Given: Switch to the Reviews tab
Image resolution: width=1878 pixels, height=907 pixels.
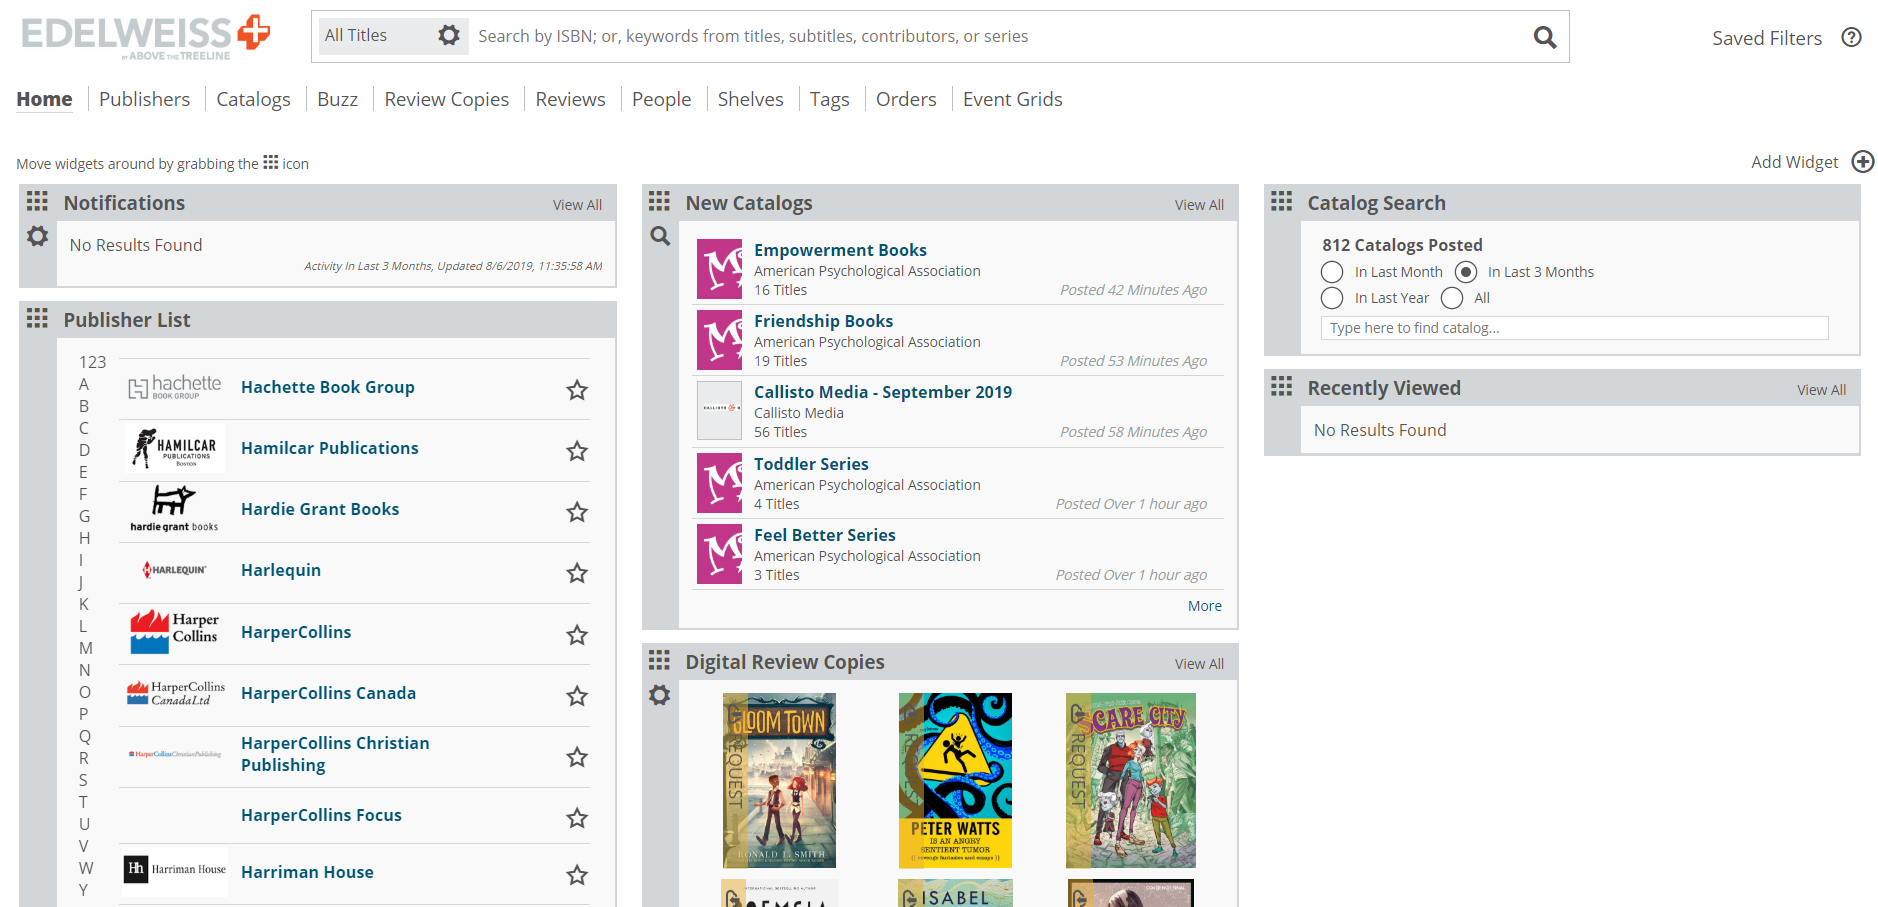Looking at the screenshot, I should (570, 99).
